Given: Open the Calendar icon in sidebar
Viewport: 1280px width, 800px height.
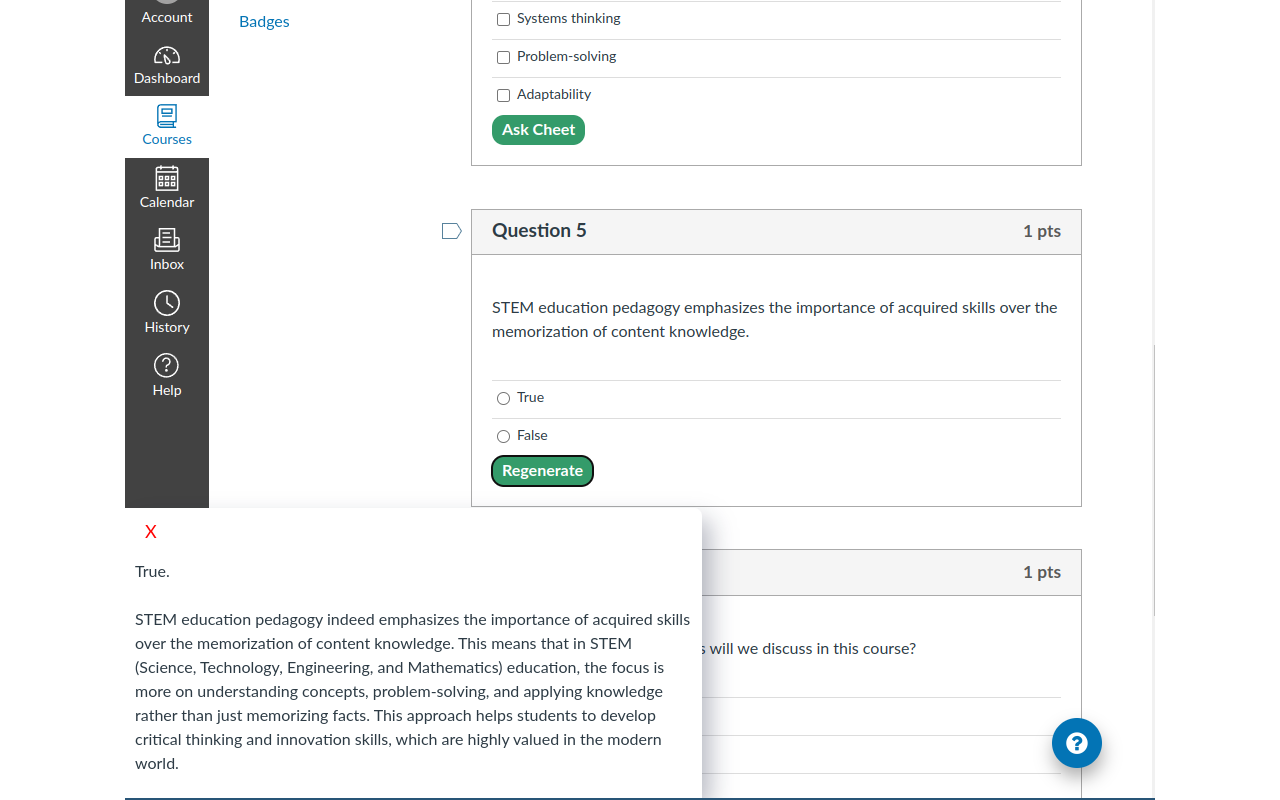Looking at the screenshot, I should pyautogui.click(x=167, y=178).
